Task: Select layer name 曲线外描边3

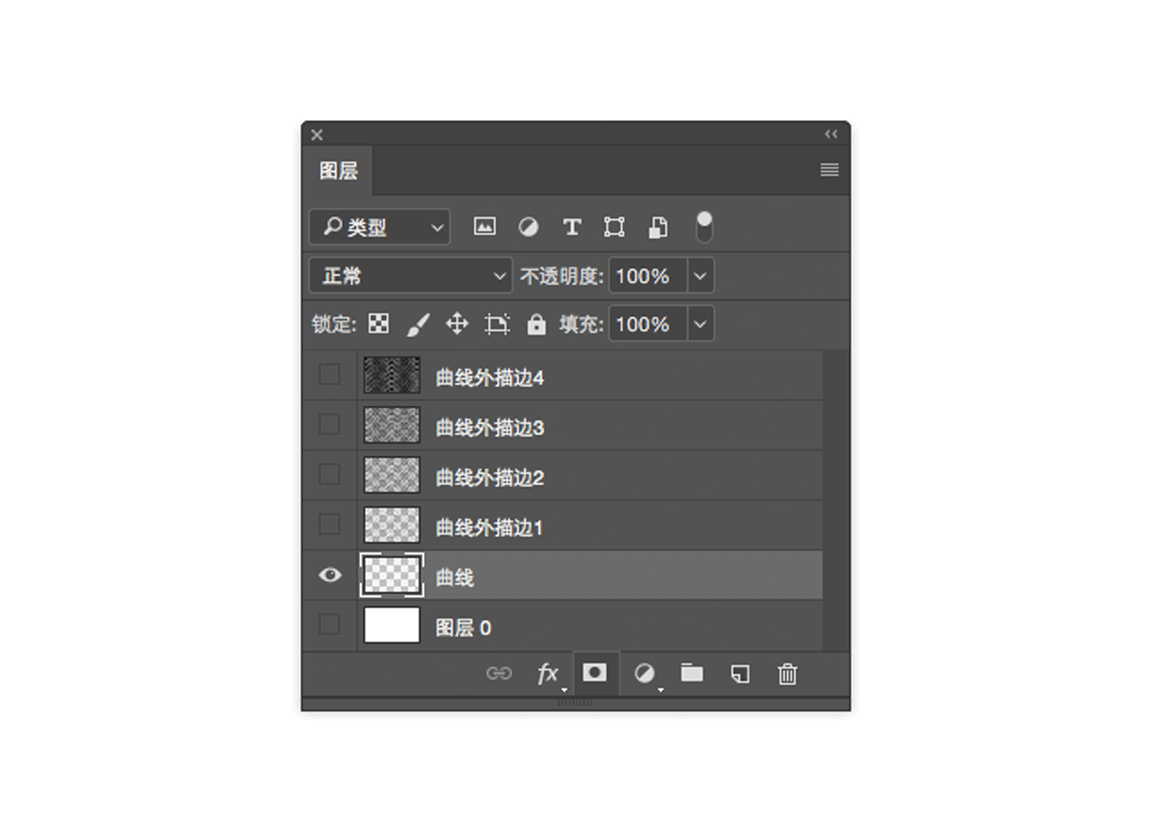Action: point(489,427)
